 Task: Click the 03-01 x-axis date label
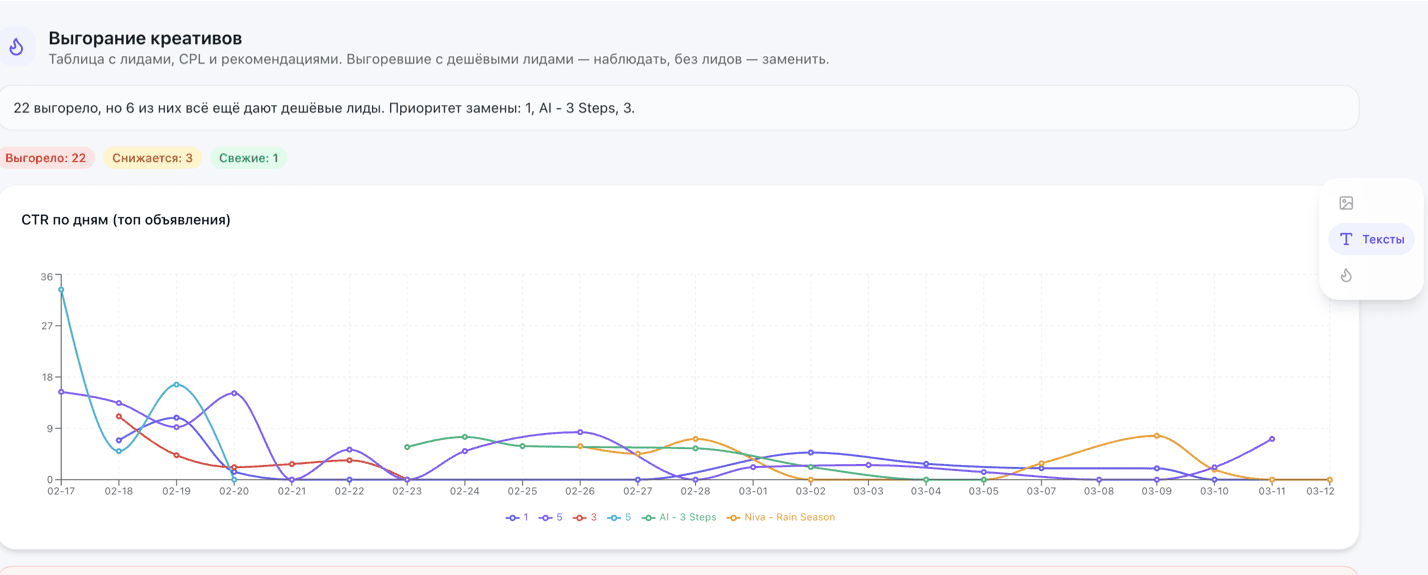753,491
